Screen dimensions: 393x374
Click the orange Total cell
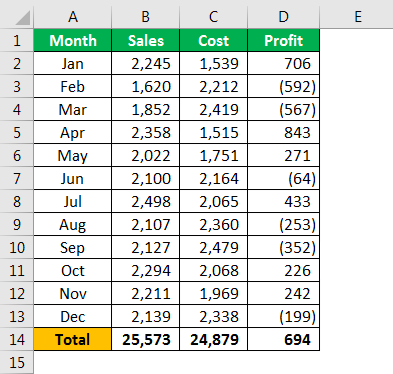pos(73,339)
